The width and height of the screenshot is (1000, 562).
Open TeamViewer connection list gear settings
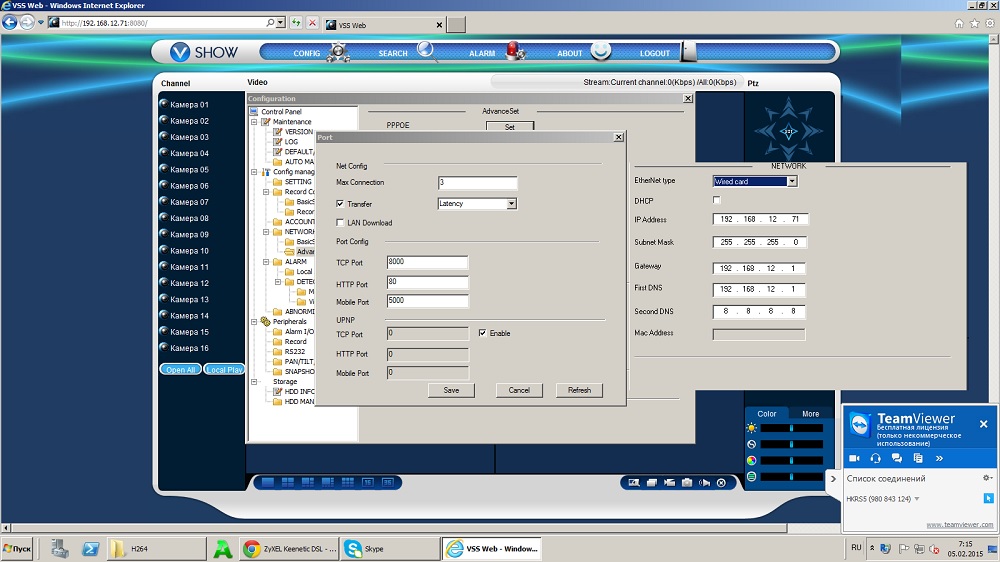(987, 478)
